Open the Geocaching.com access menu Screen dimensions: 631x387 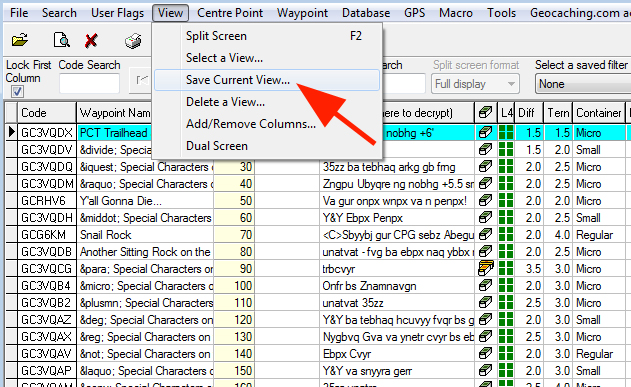579,13
